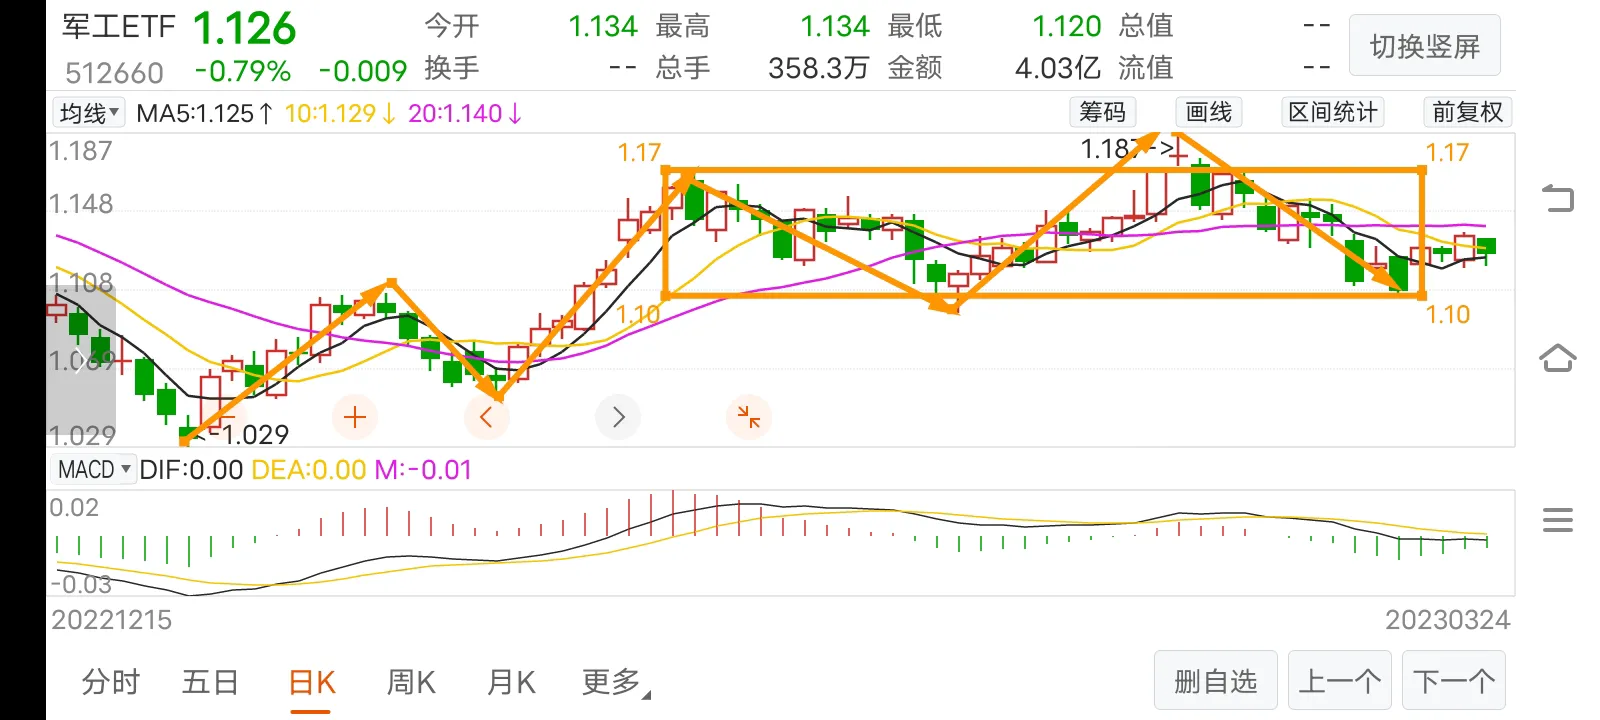Select the 日K tab
This screenshot has height=720, width=1600.
click(311, 682)
